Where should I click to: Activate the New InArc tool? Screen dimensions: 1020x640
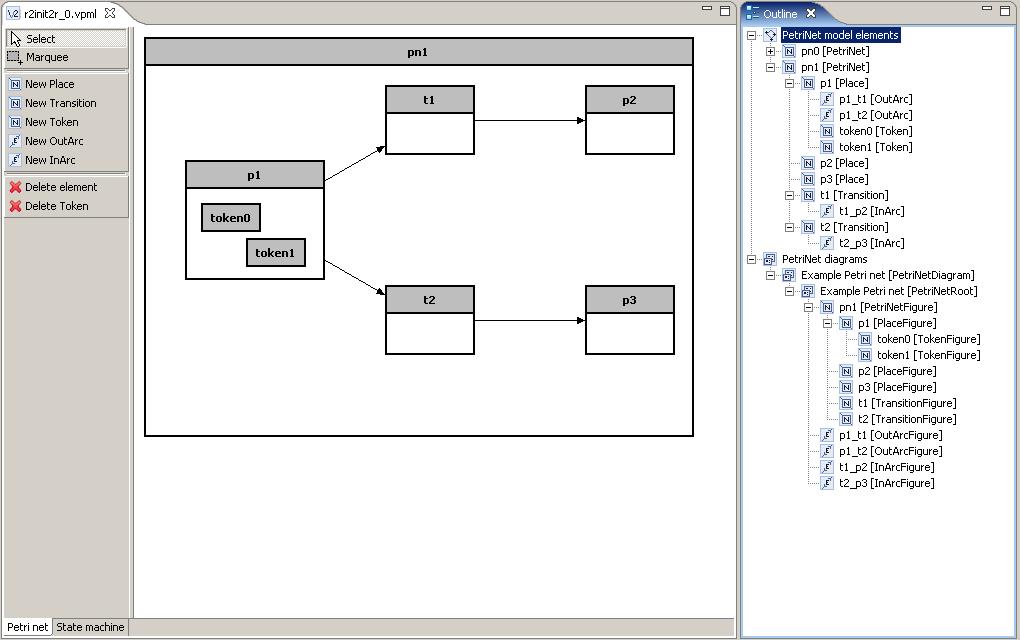(x=66, y=159)
